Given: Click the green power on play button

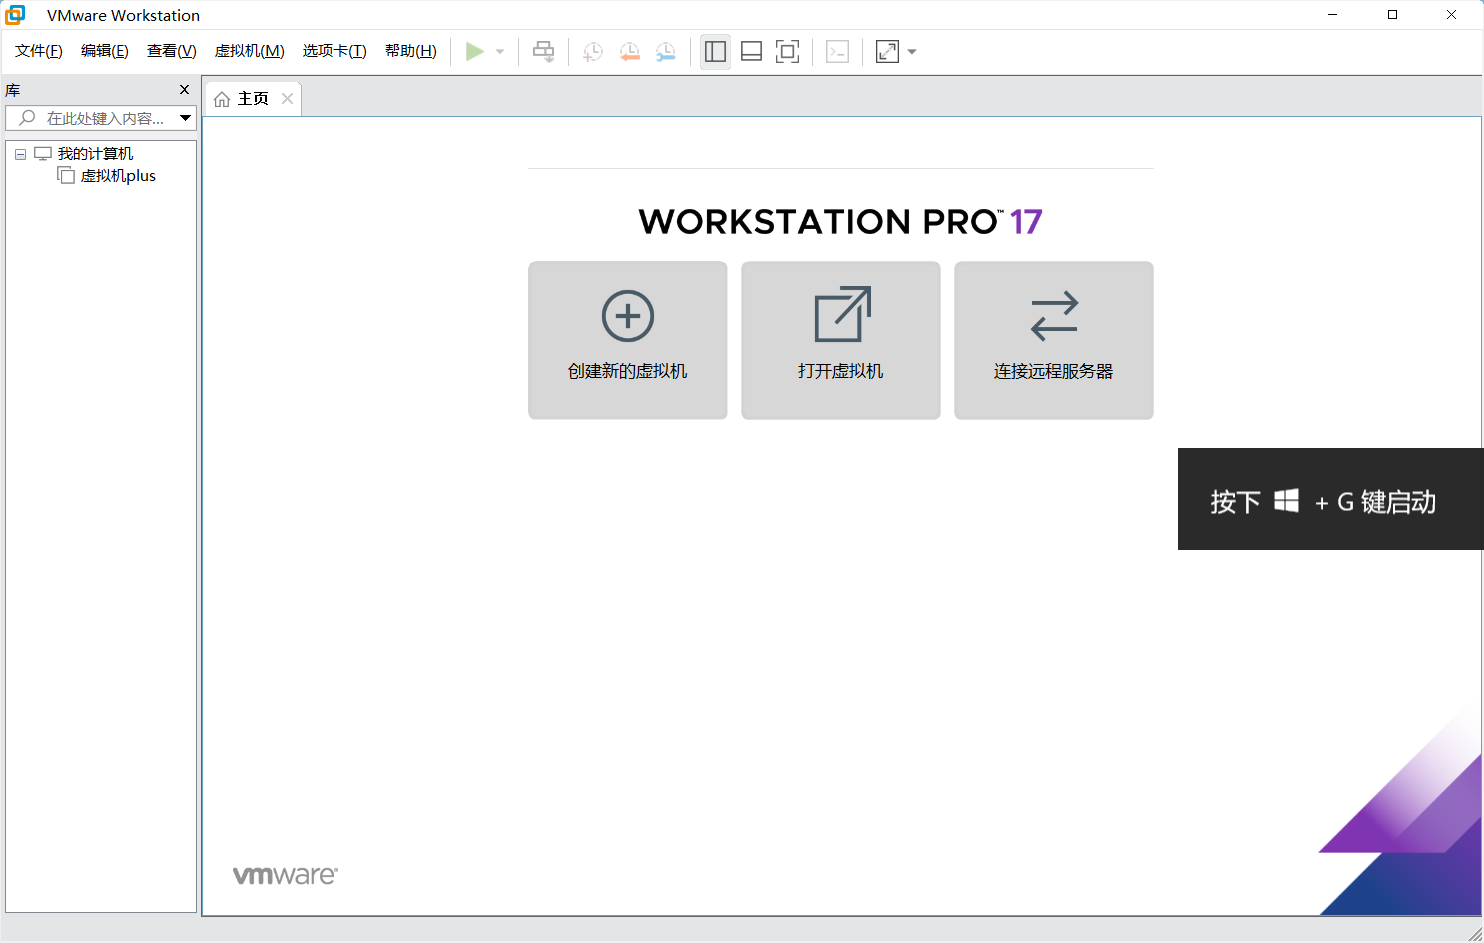Looking at the screenshot, I should (x=475, y=51).
